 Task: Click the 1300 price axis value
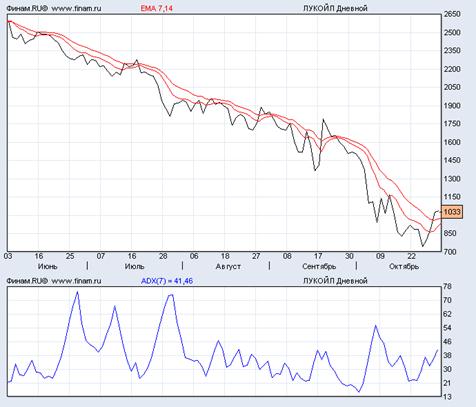452,179
